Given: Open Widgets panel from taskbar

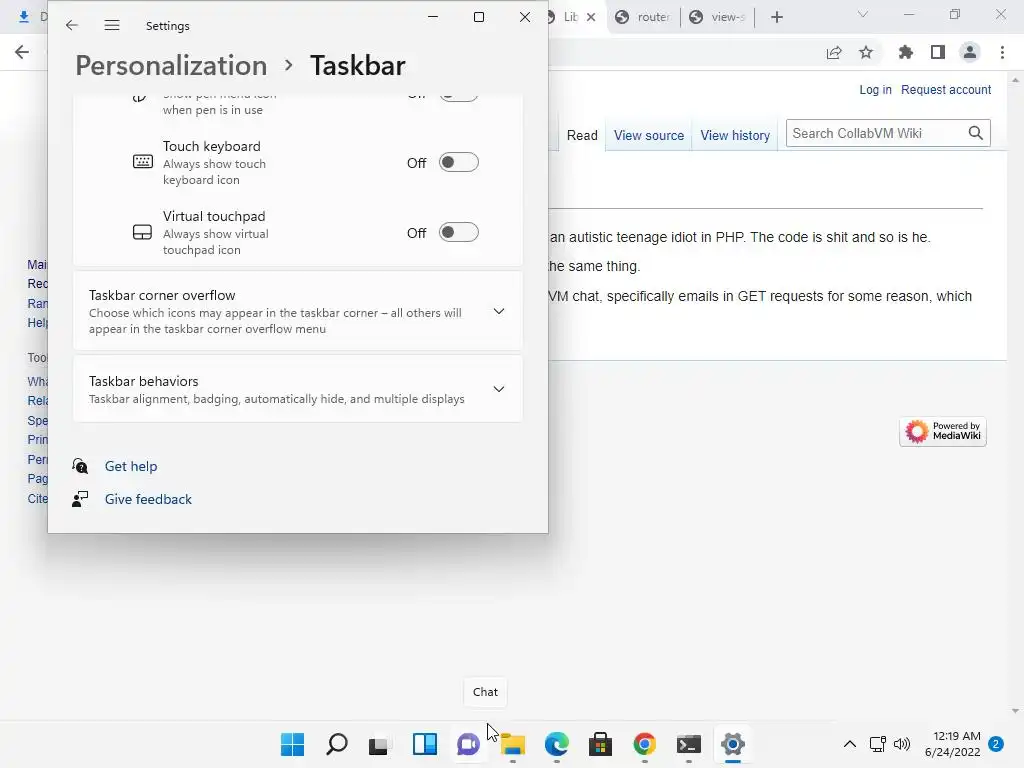Looking at the screenshot, I should [424, 744].
